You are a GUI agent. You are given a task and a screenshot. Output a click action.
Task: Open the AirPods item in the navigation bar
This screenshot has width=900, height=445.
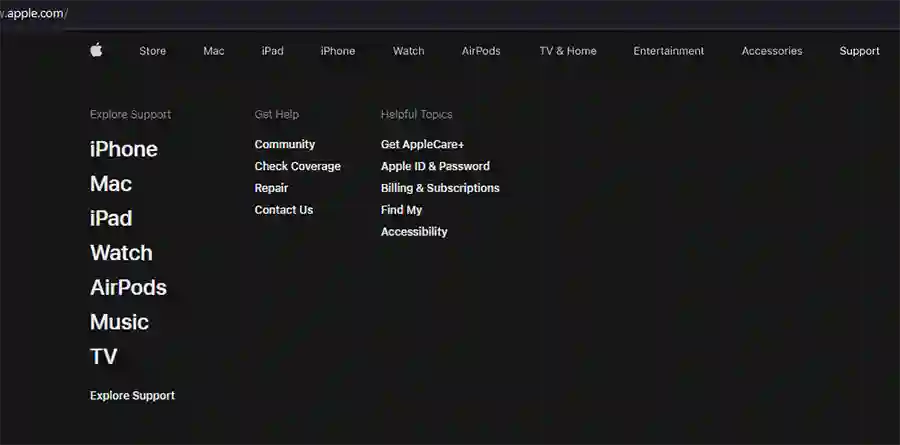(x=481, y=51)
